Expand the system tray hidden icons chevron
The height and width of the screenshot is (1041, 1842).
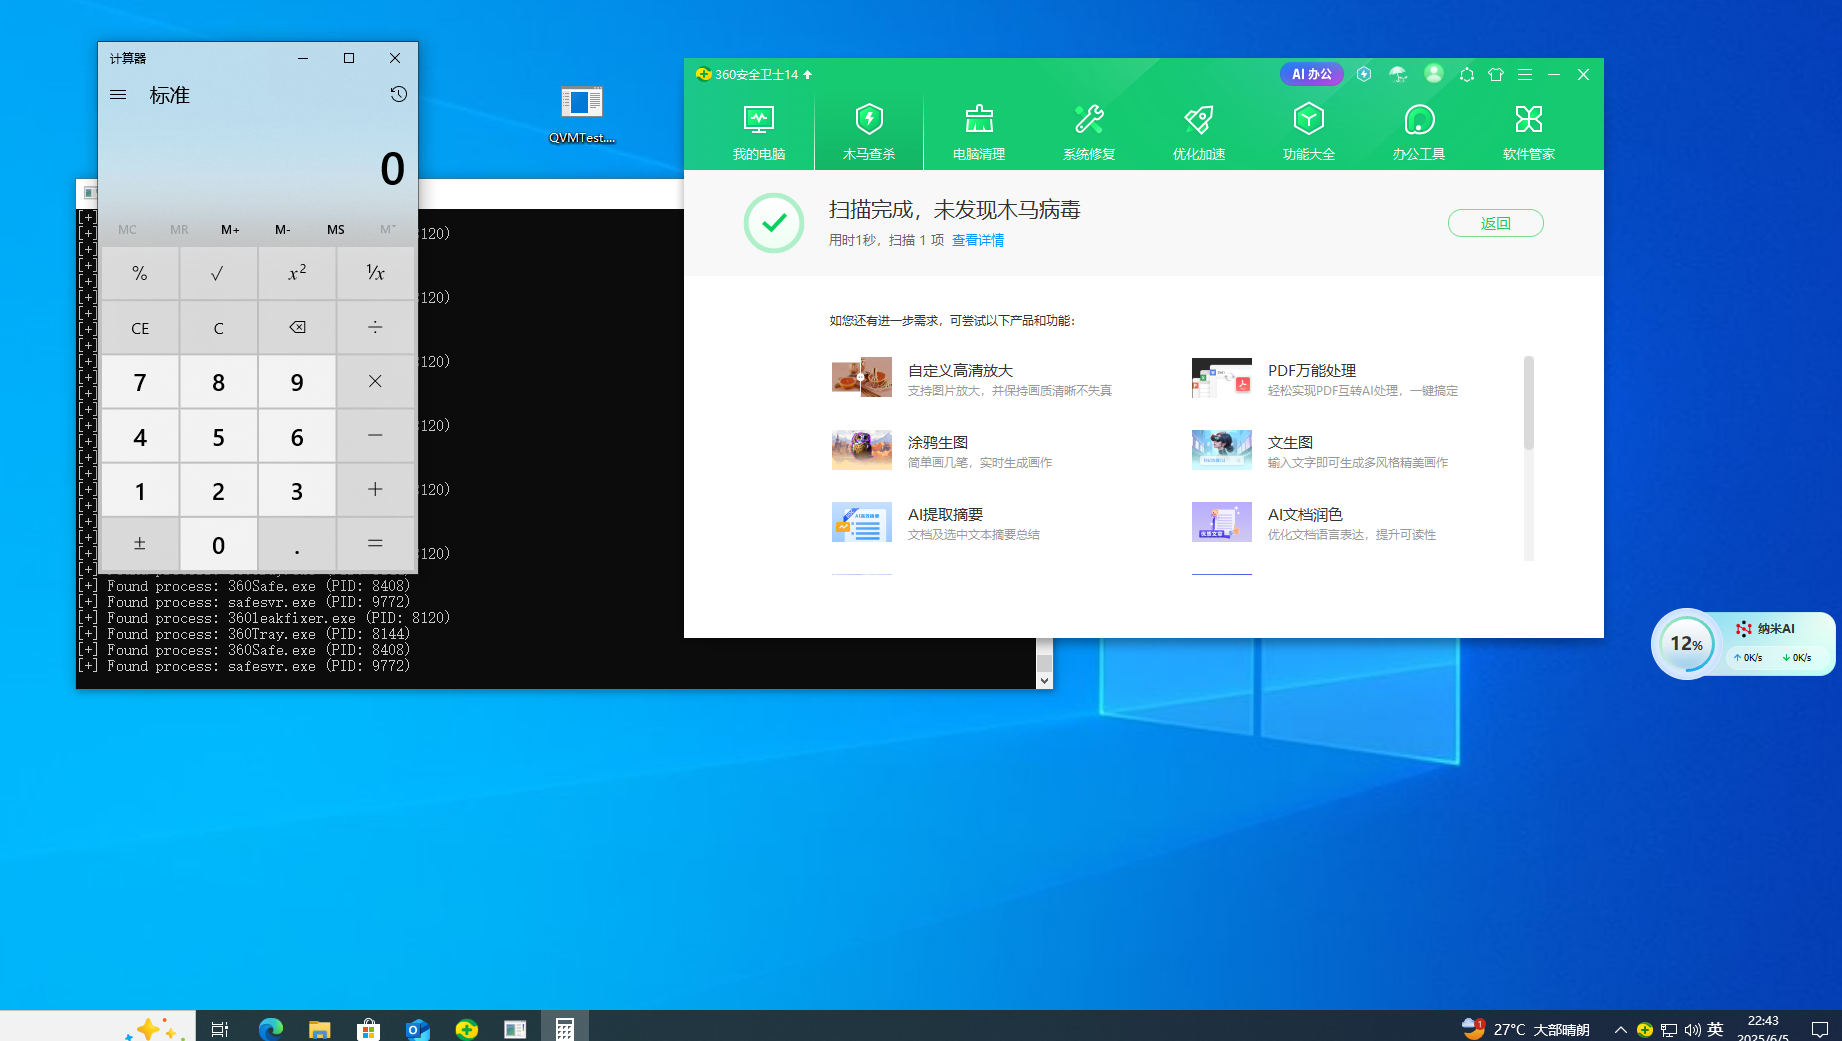click(x=1620, y=1029)
